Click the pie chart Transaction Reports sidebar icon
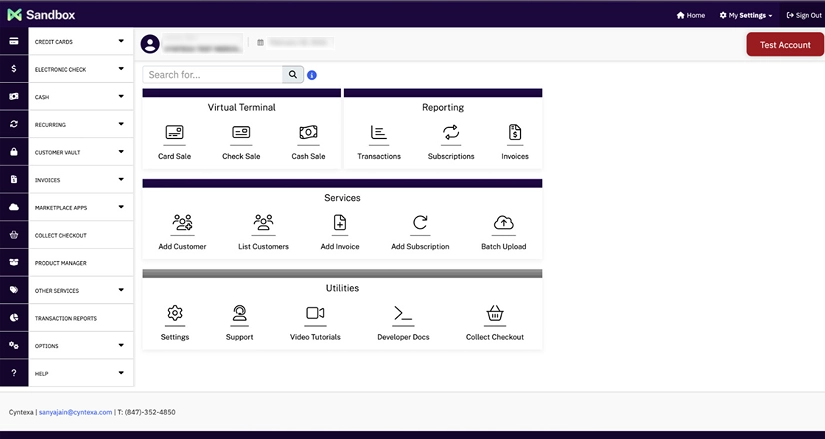 pos(14,318)
